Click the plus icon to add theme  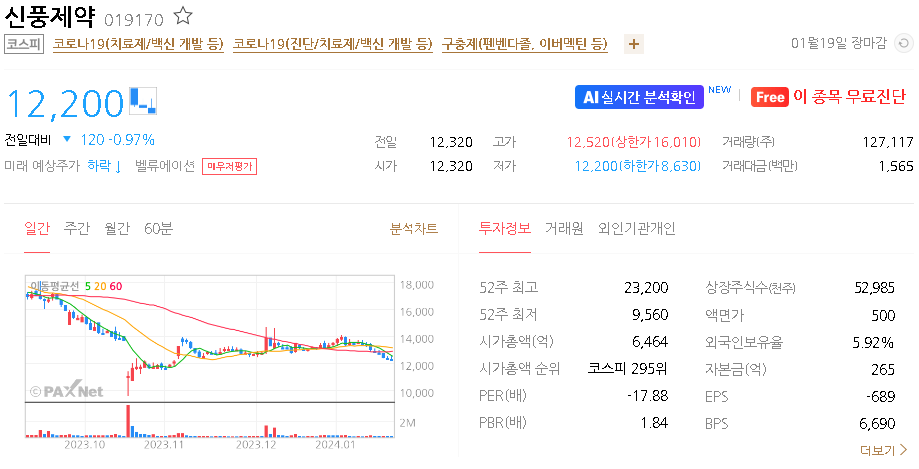[634, 44]
